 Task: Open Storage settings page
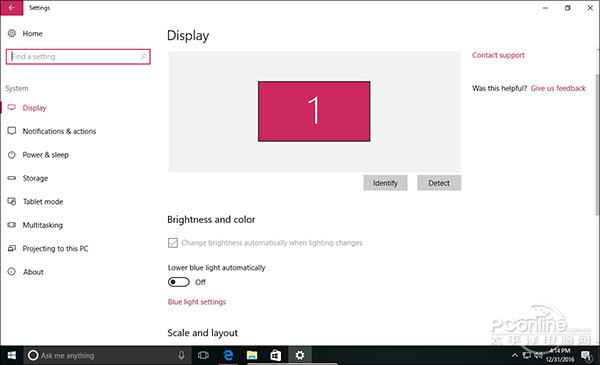click(x=35, y=178)
